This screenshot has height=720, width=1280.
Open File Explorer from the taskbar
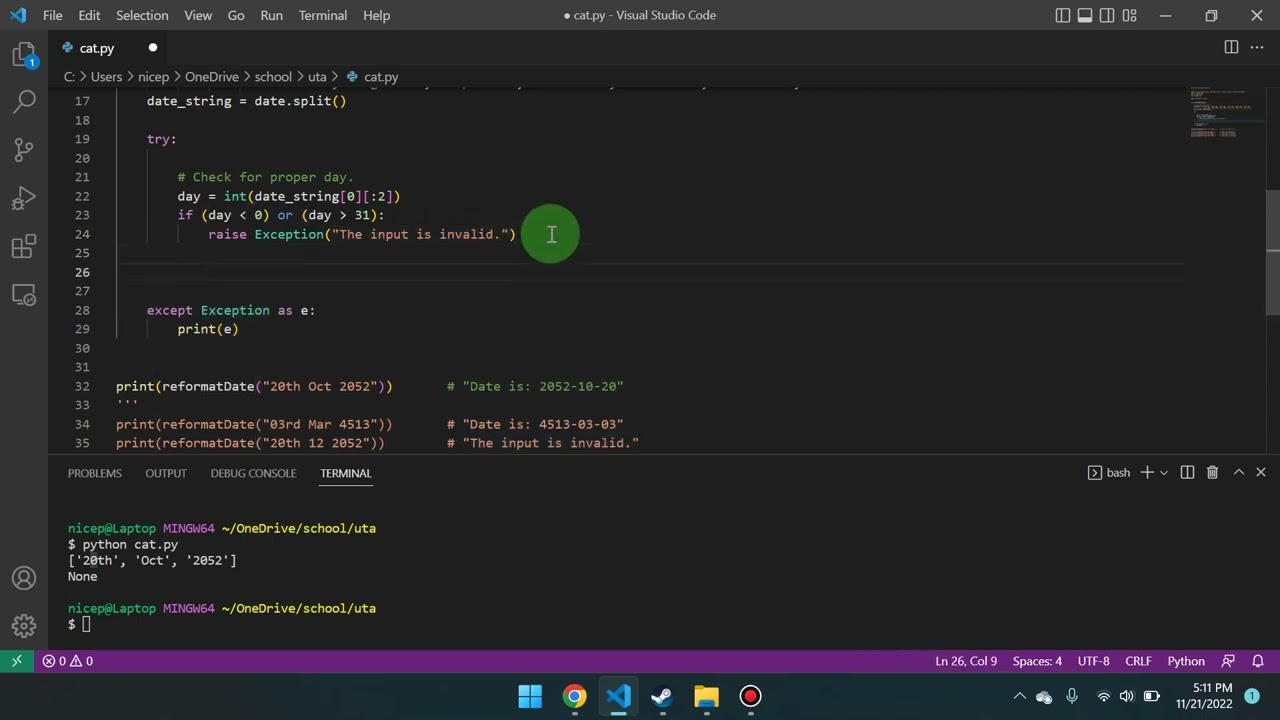click(706, 696)
